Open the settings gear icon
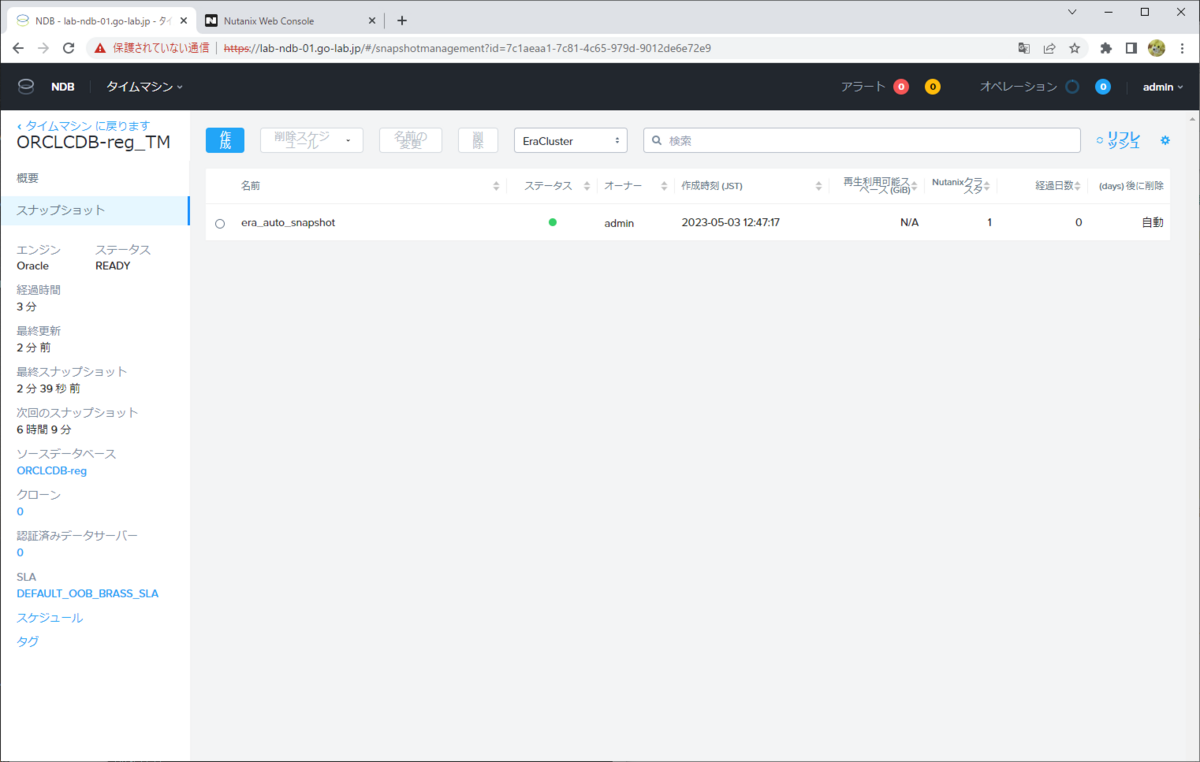The width and height of the screenshot is (1200, 762). coord(1165,141)
